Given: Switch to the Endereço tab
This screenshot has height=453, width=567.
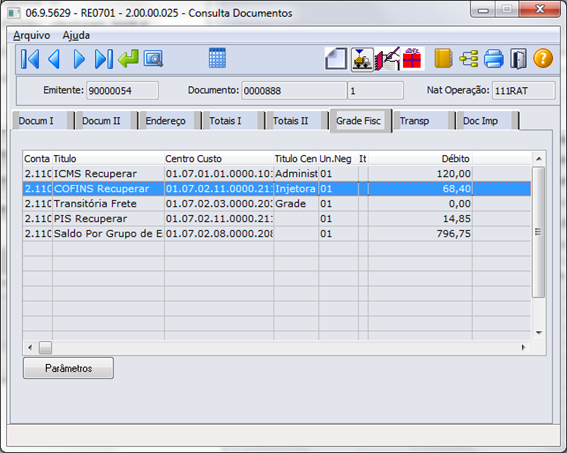Looking at the screenshot, I should (170, 121).
